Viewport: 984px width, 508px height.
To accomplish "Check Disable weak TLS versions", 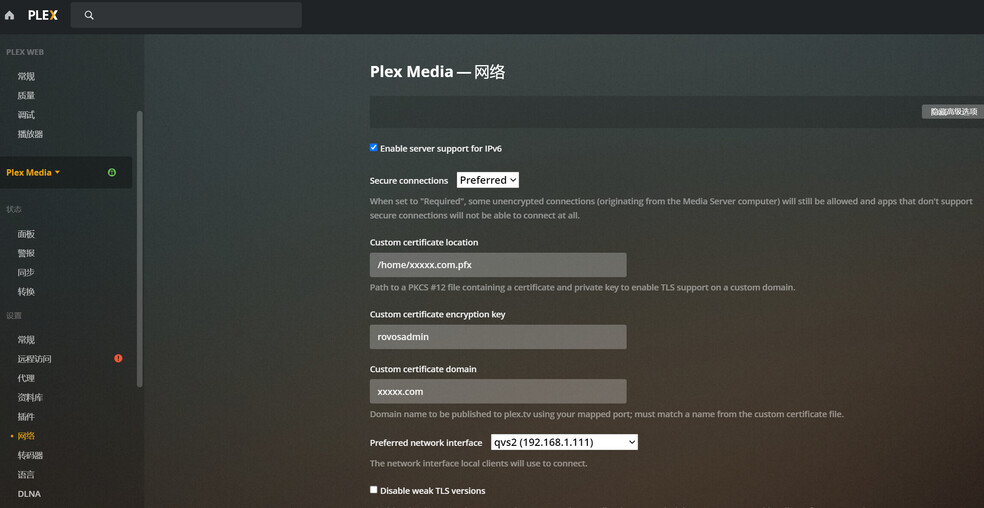I will click(x=374, y=490).
